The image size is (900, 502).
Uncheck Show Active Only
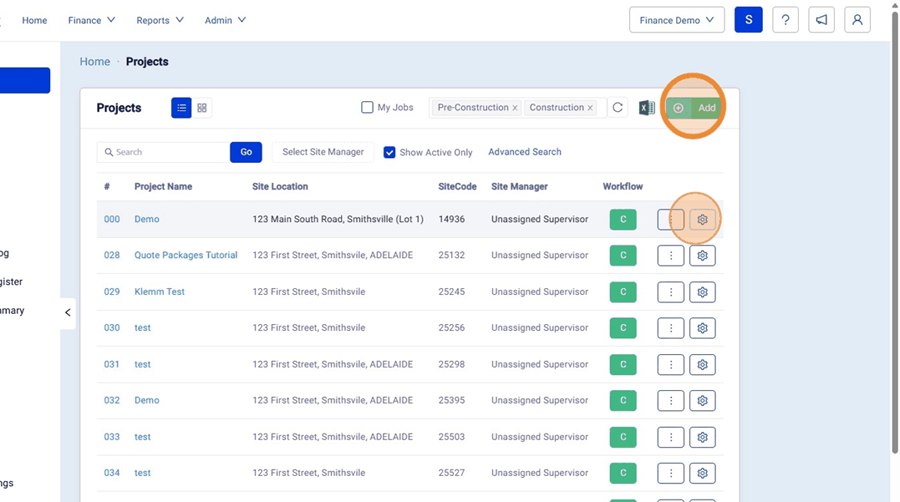390,153
